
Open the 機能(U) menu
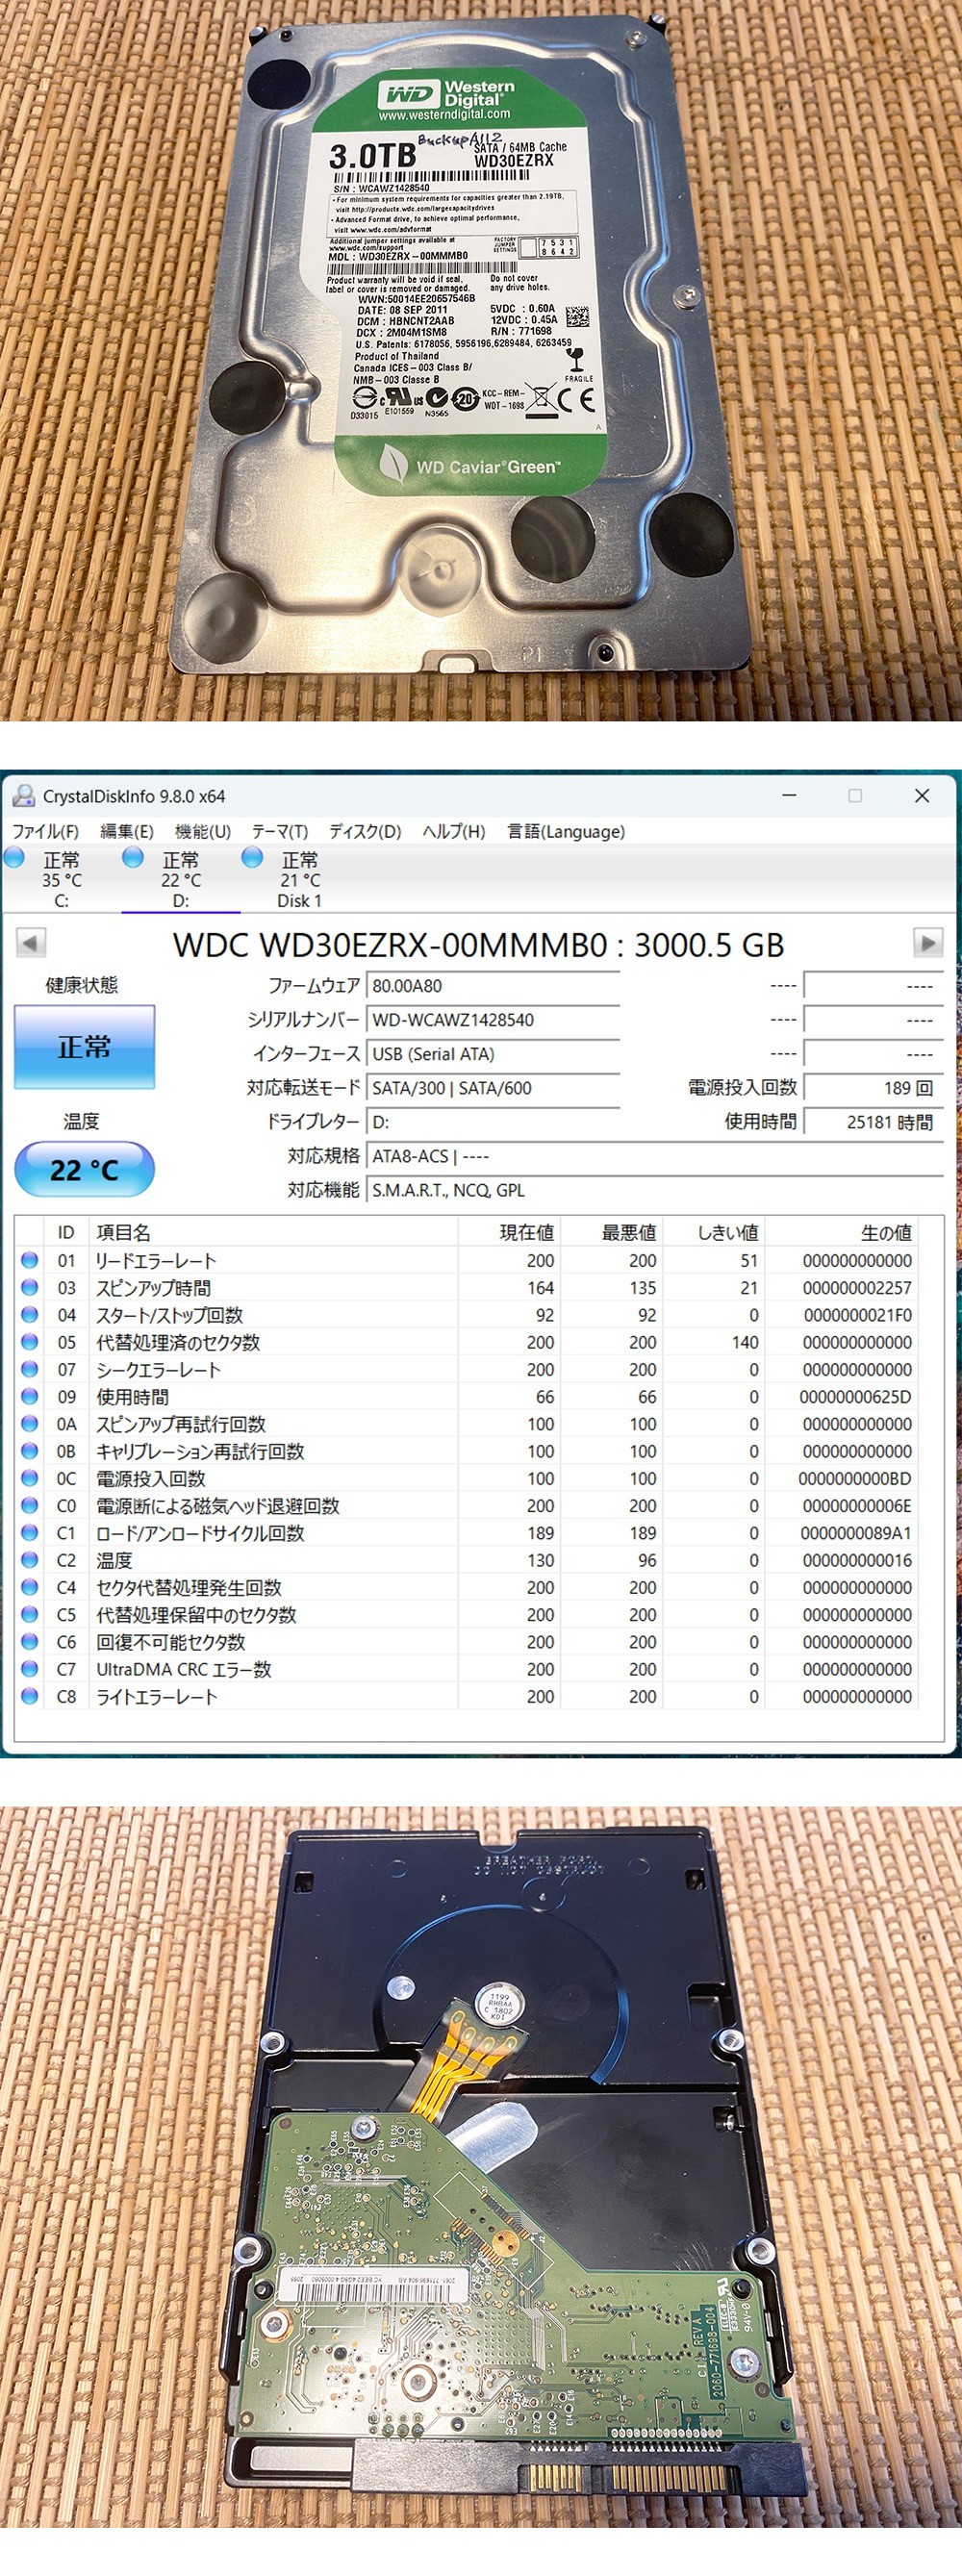(x=202, y=831)
